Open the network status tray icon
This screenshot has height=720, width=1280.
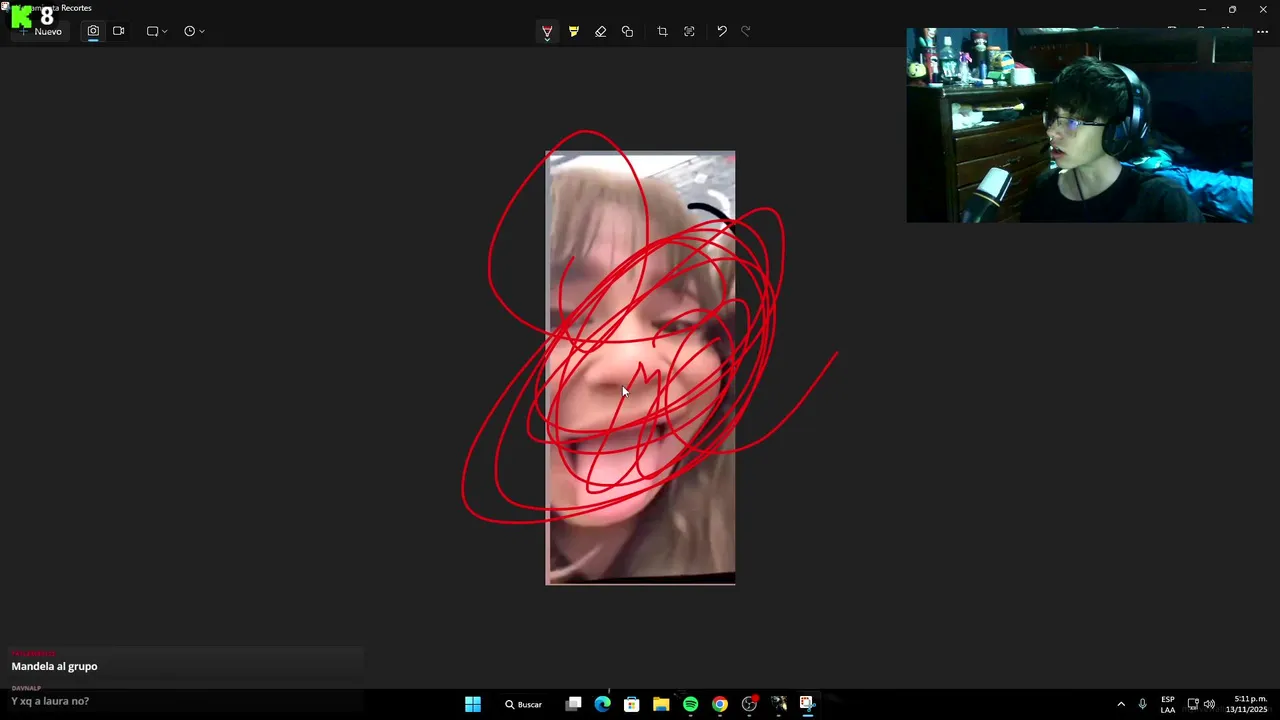[1193, 704]
